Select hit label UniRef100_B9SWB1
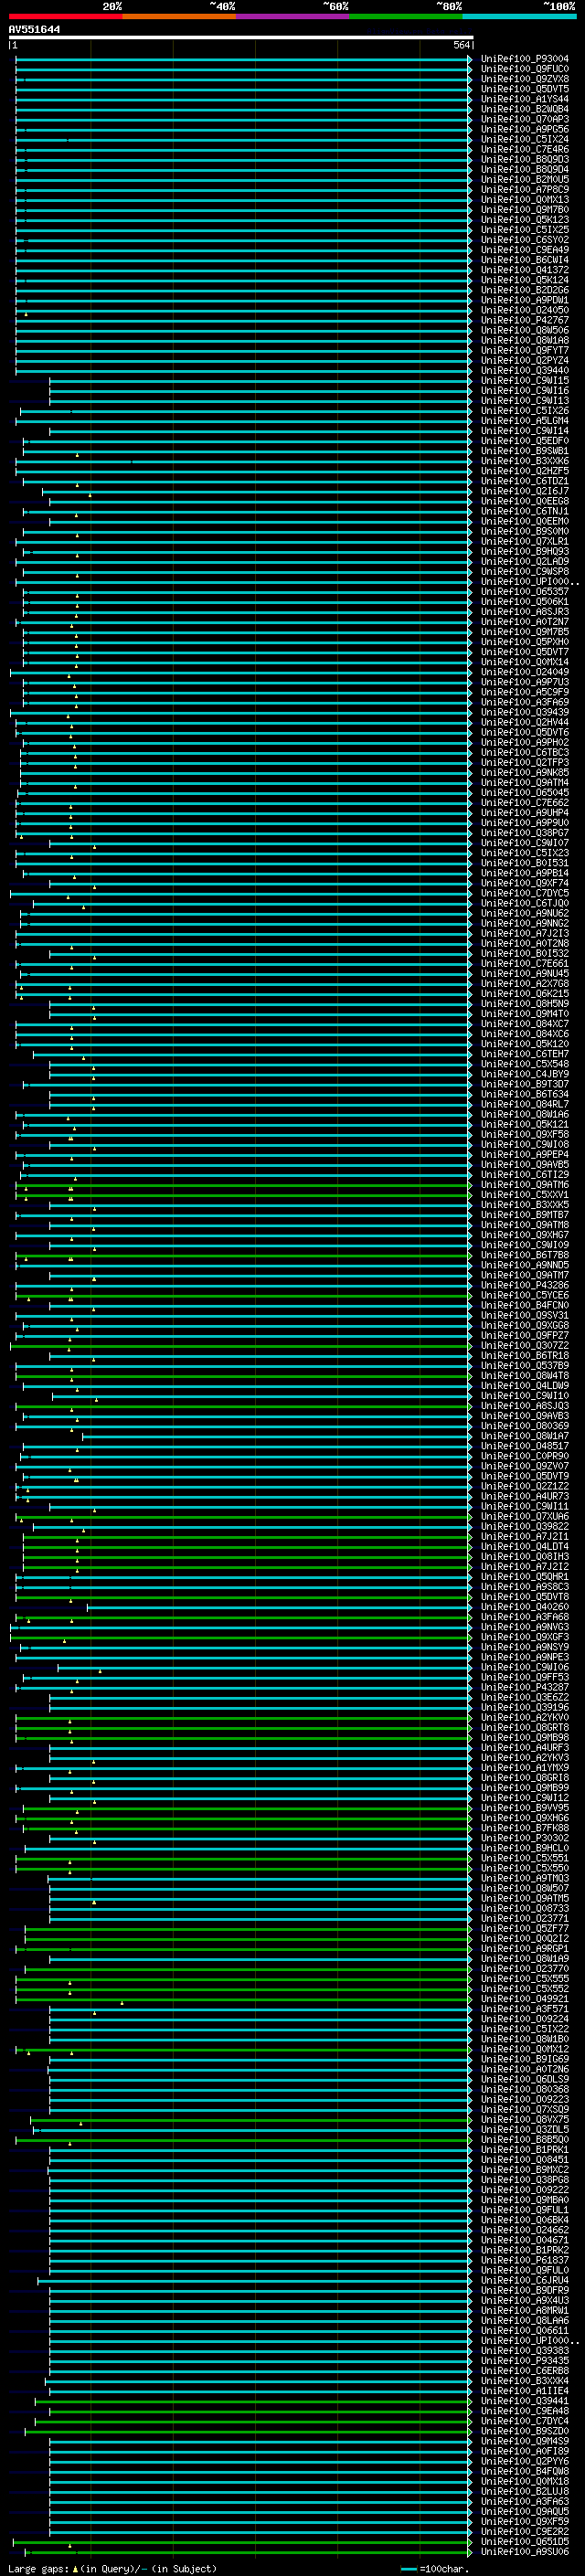The image size is (585, 2576). pyautogui.click(x=525, y=451)
